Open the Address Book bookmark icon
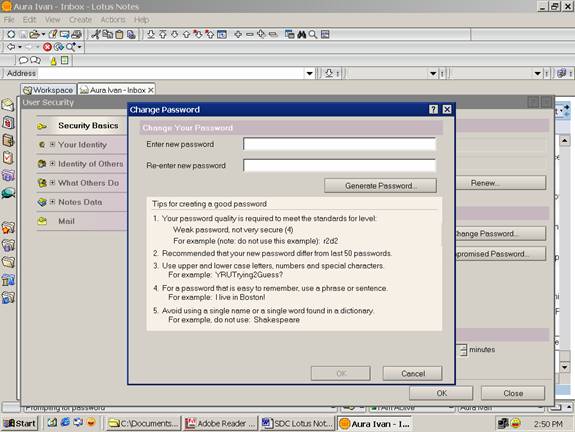 pyautogui.click(x=8, y=140)
